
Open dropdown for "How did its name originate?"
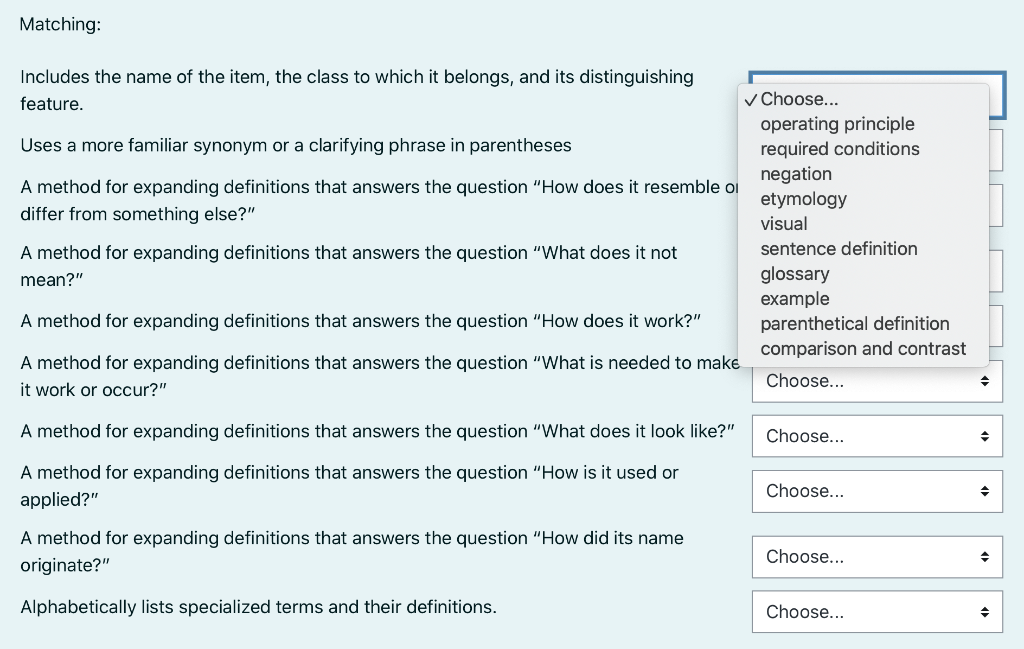(877, 557)
